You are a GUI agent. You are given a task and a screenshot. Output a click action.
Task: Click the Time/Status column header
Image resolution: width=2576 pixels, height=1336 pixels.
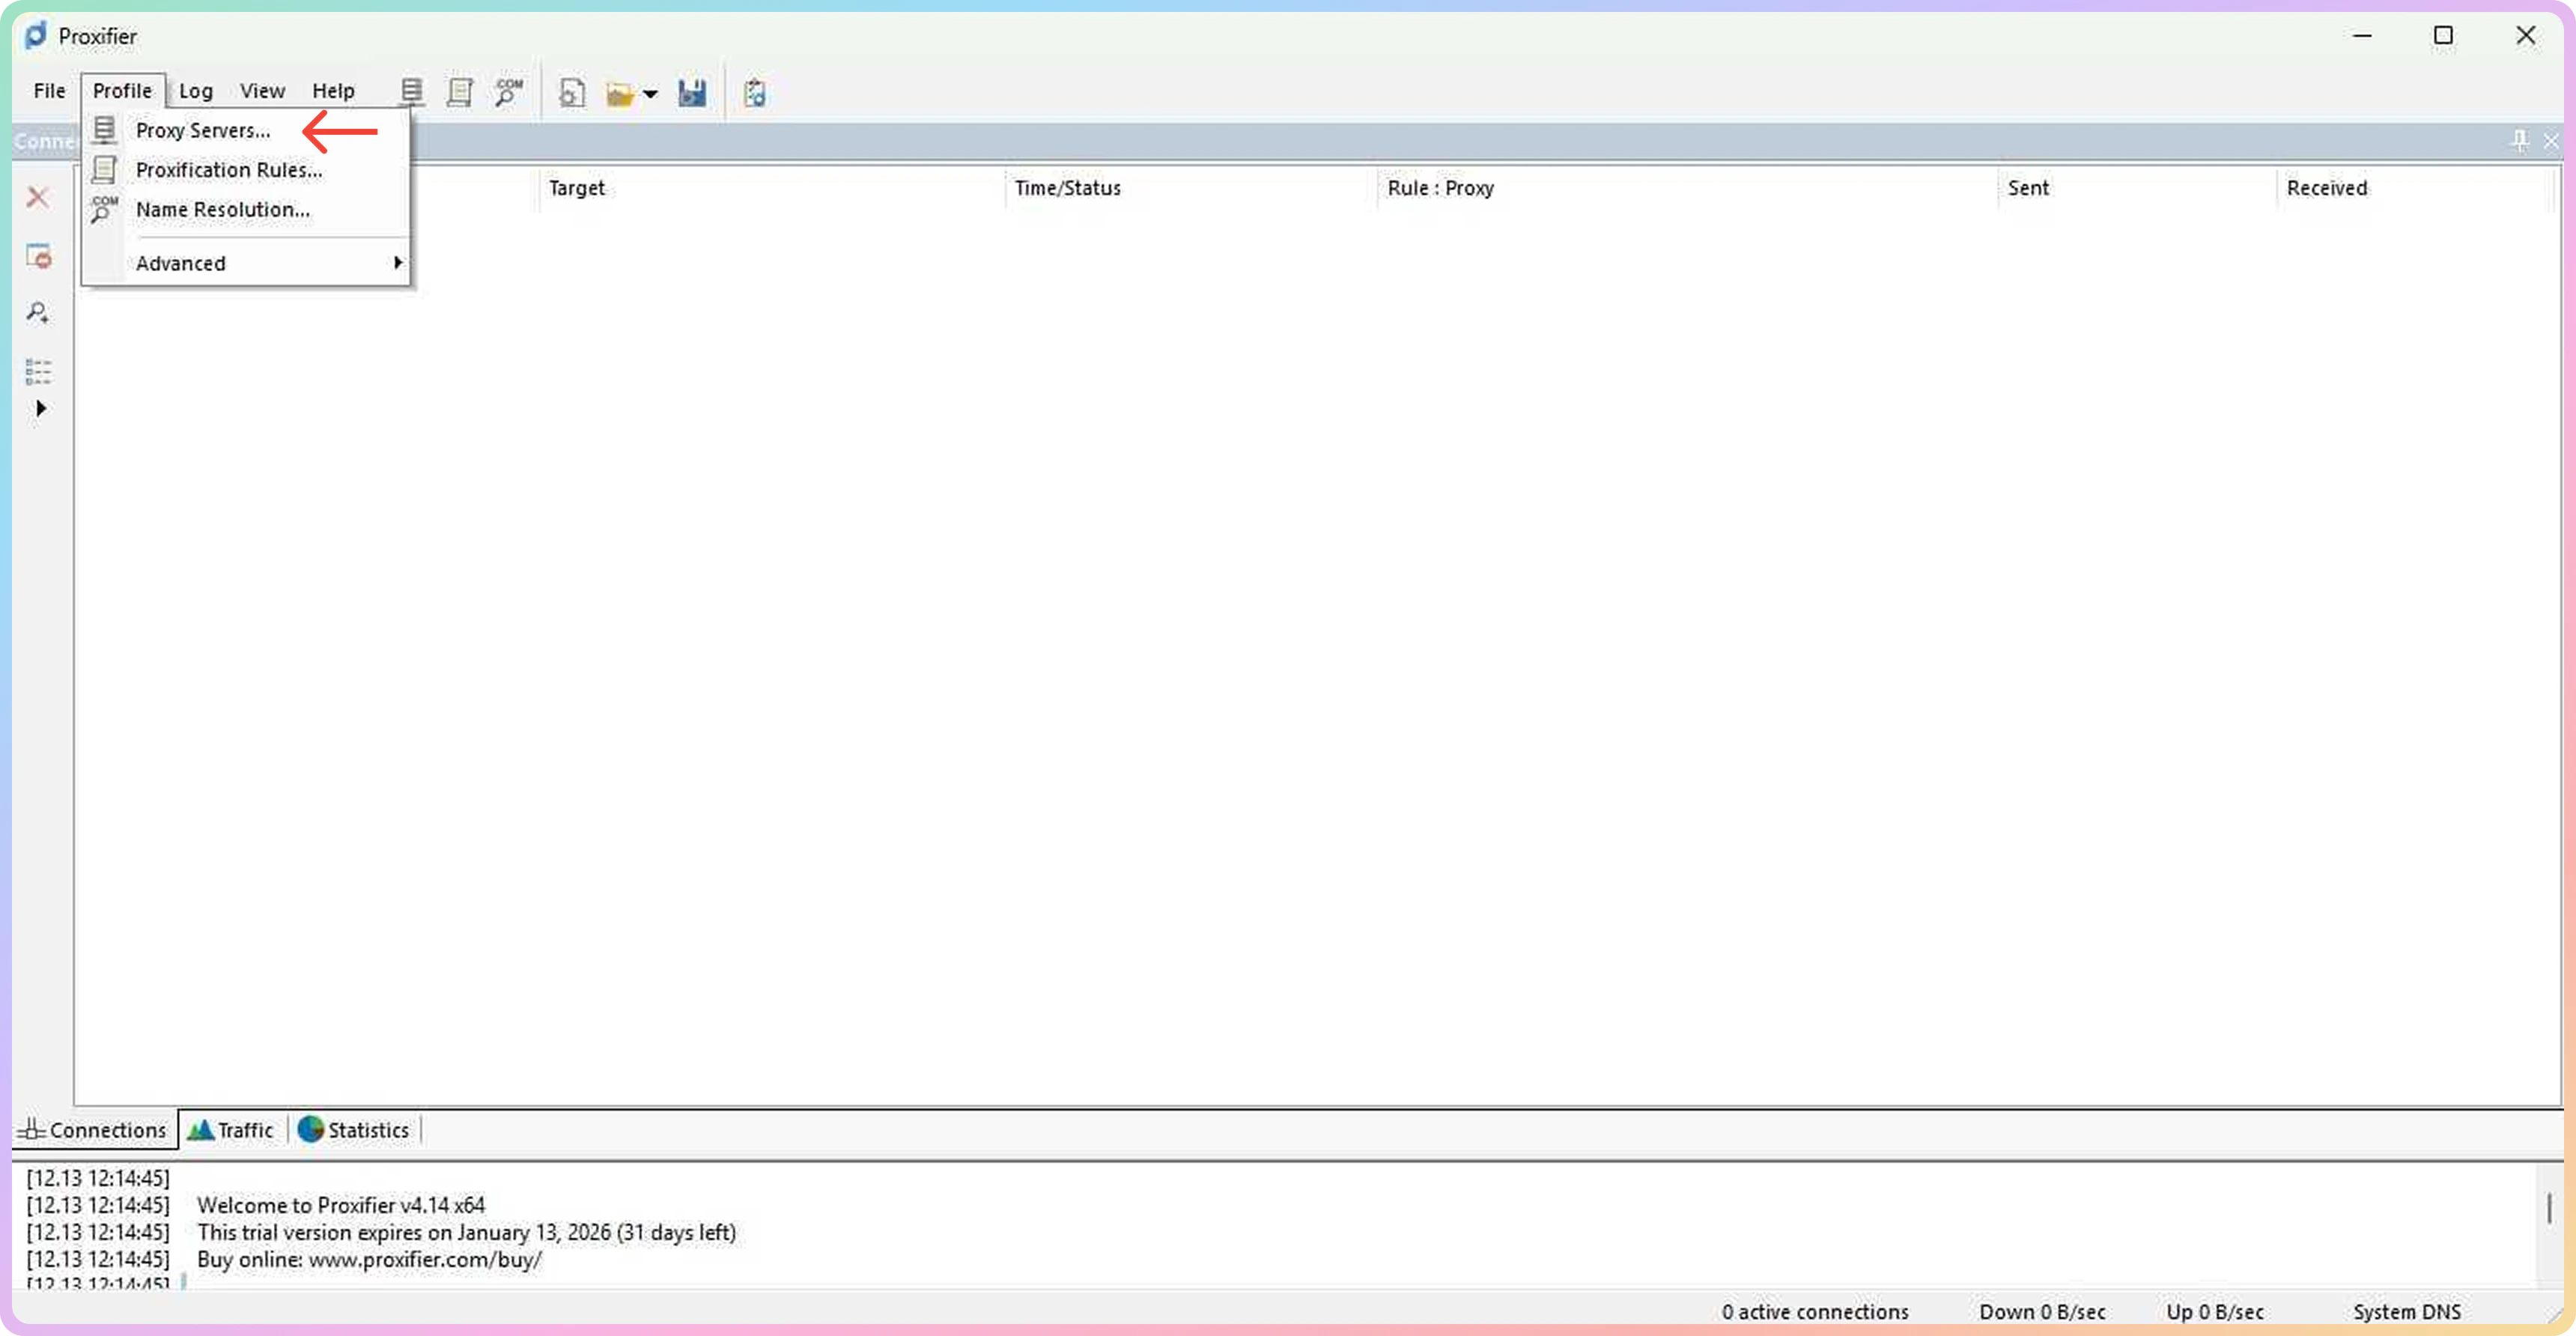click(1068, 188)
